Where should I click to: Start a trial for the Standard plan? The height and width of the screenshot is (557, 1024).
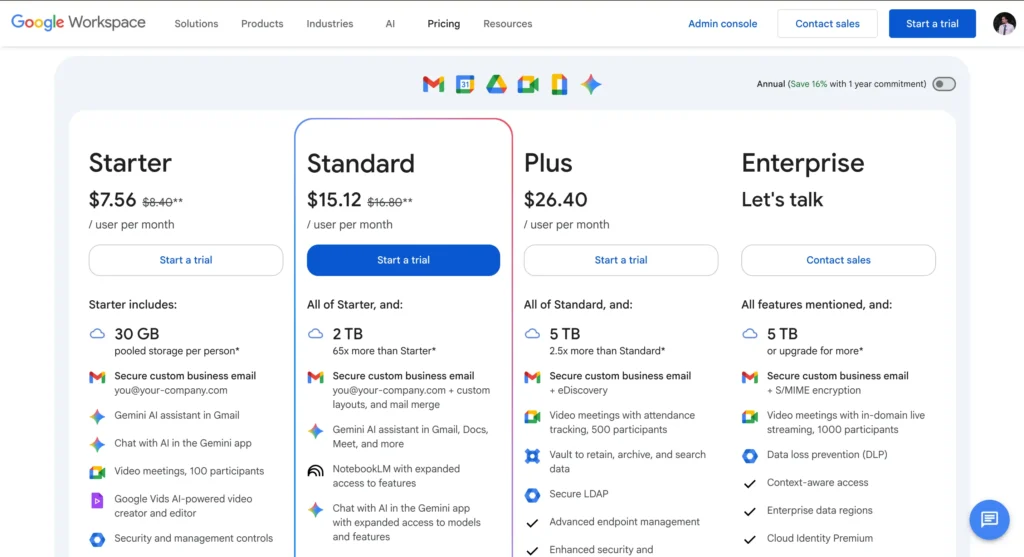click(404, 260)
